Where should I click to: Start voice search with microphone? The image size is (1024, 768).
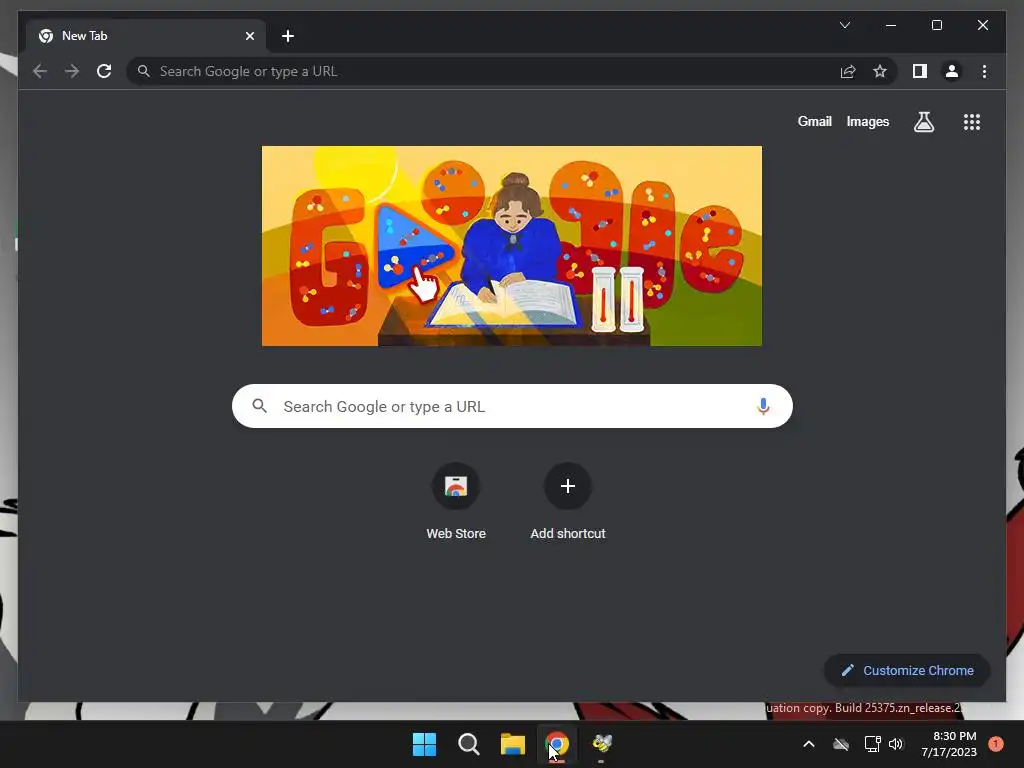coord(763,406)
